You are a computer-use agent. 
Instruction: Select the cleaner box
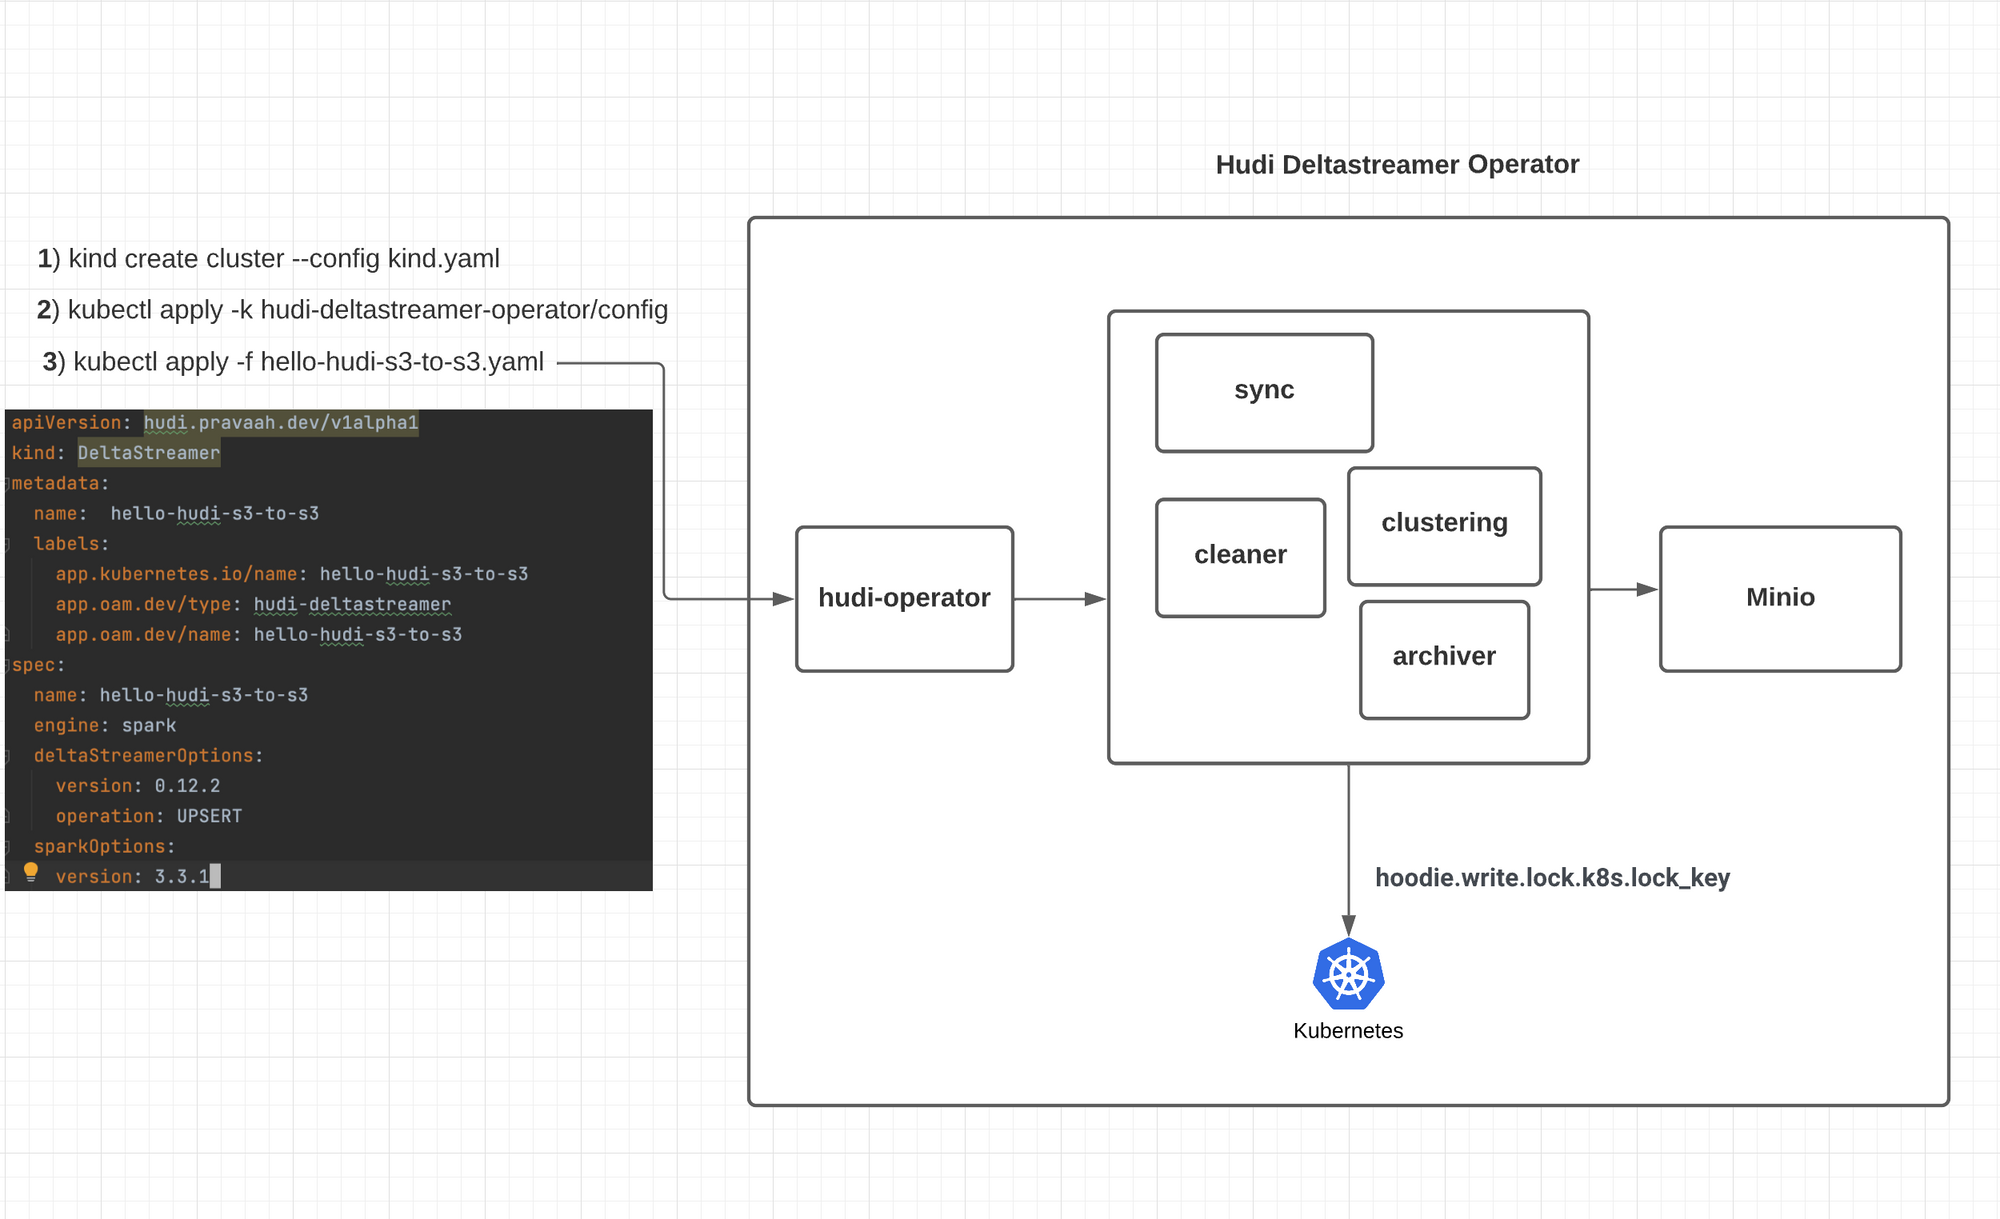pos(1240,558)
